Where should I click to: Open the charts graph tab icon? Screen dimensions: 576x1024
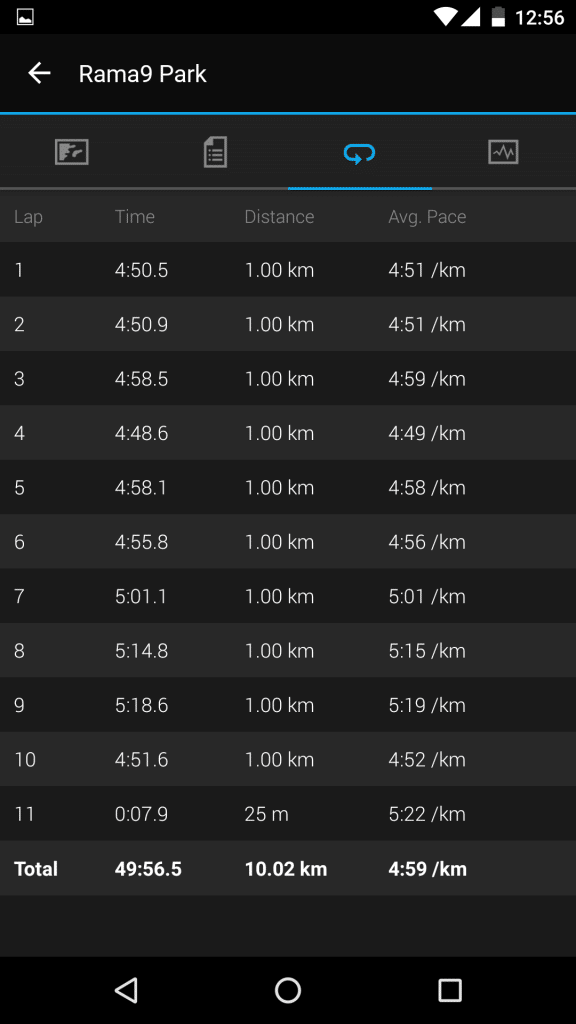click(x=504, y=152)
